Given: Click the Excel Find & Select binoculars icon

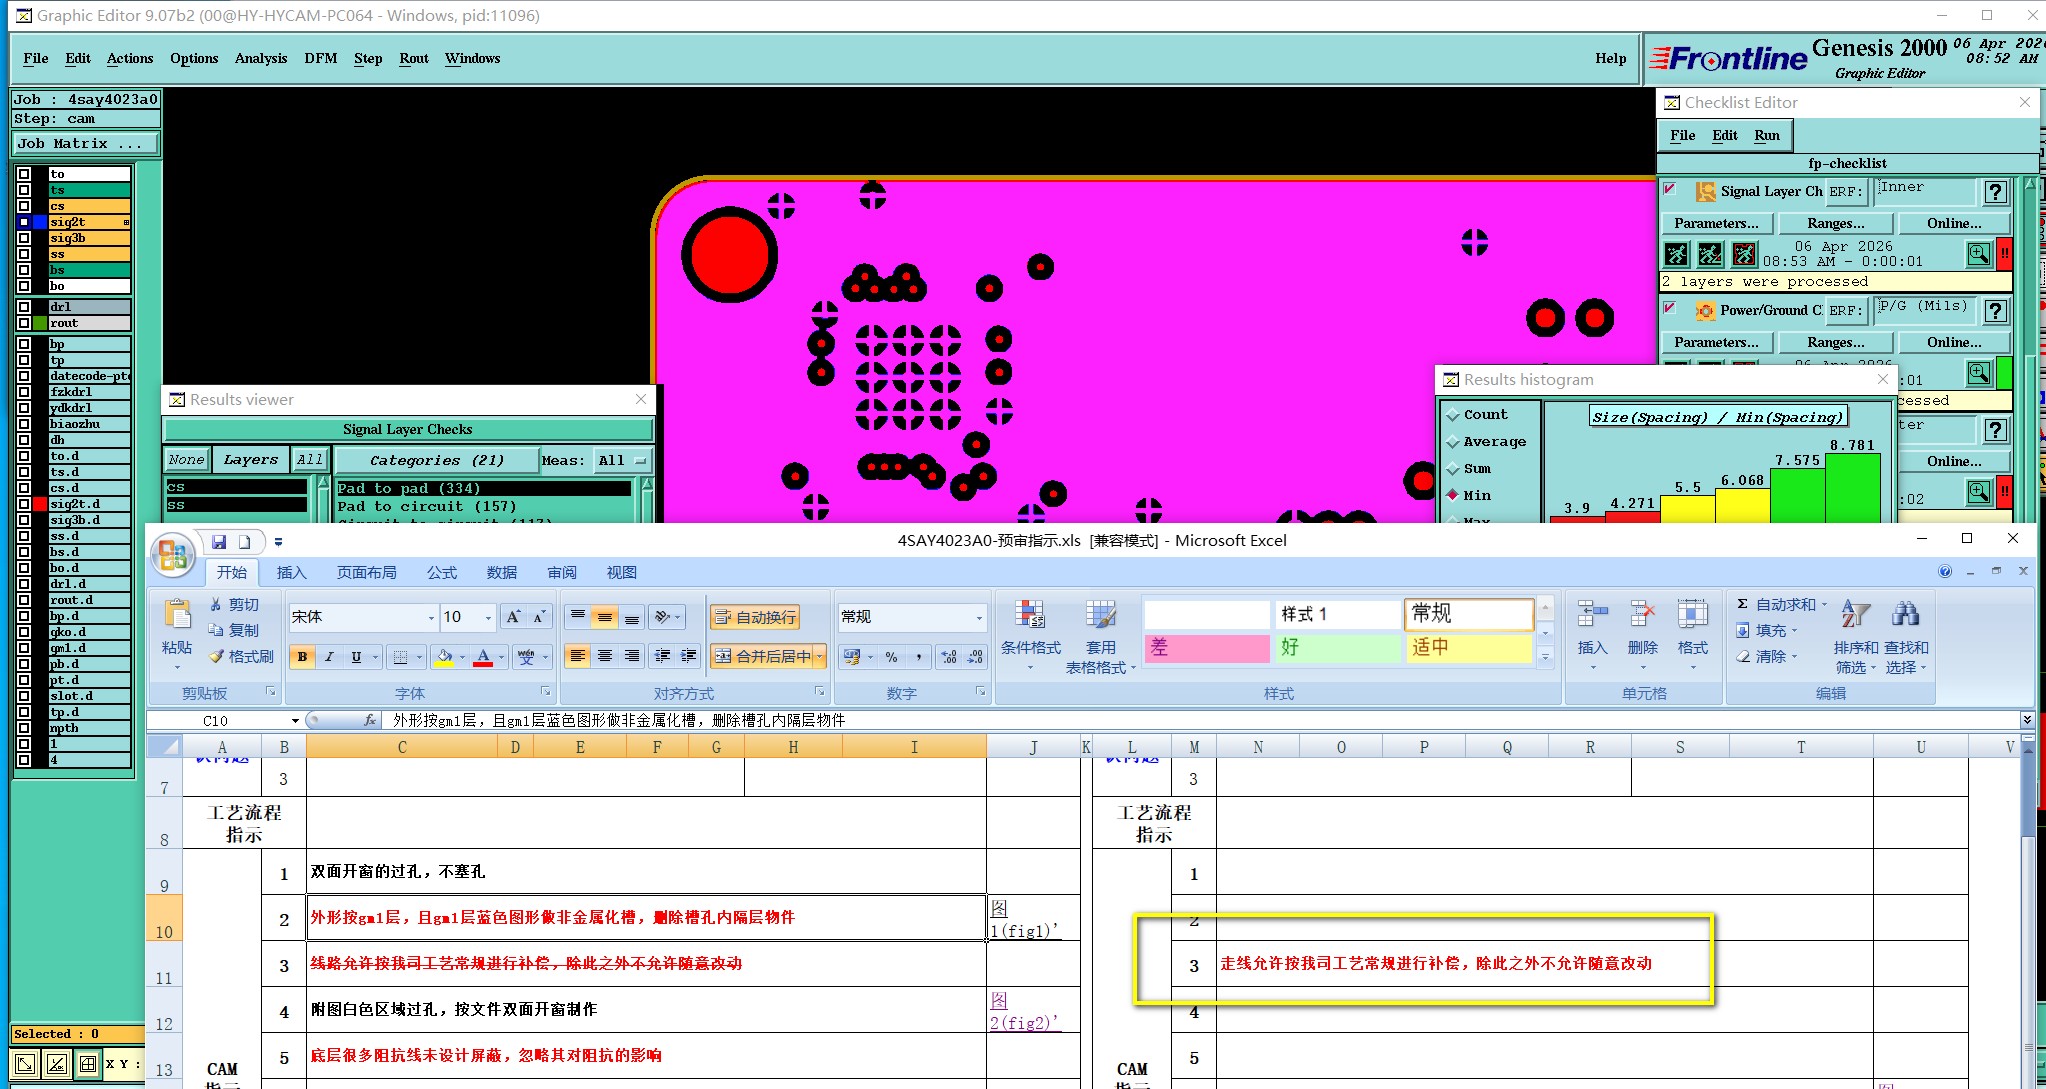Looking at the screenshot, I should click(x=1905, y=615).
